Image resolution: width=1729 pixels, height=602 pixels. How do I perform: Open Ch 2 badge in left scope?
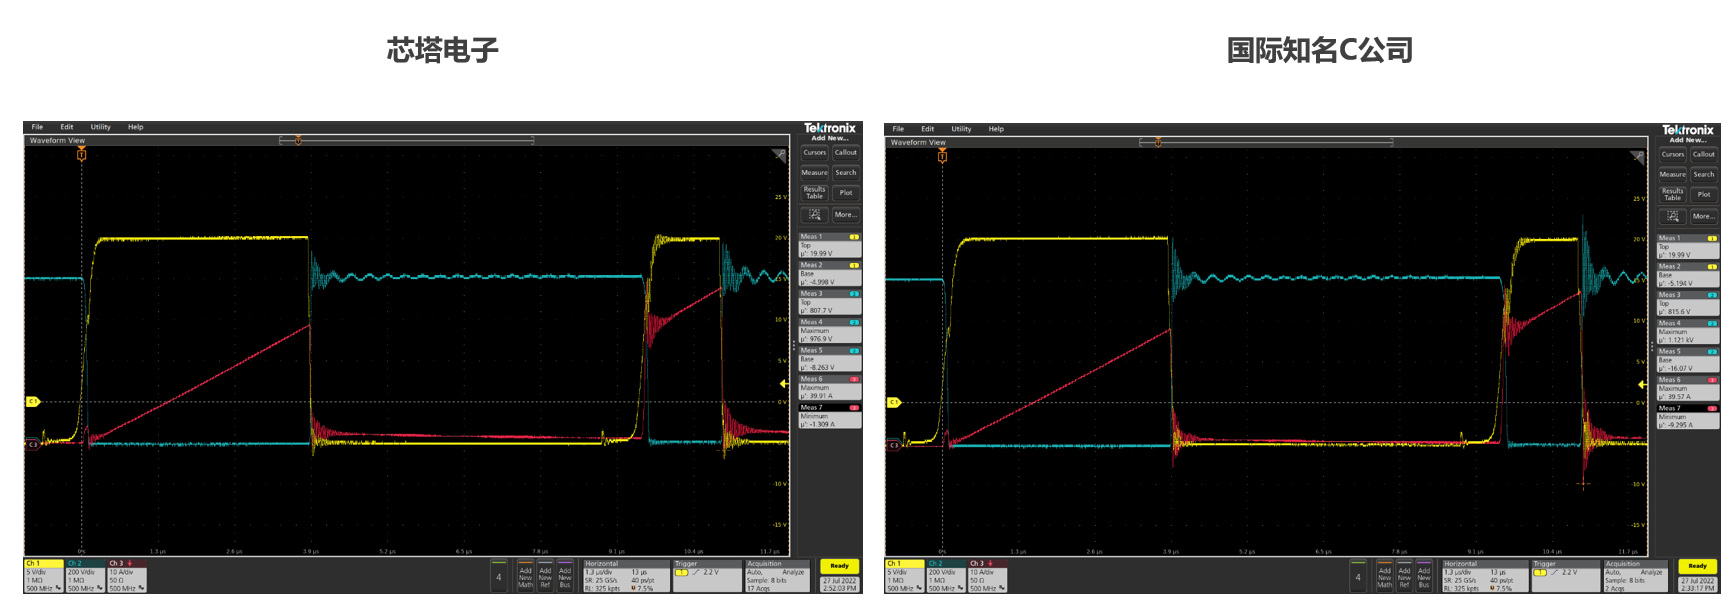coord(85,577)
